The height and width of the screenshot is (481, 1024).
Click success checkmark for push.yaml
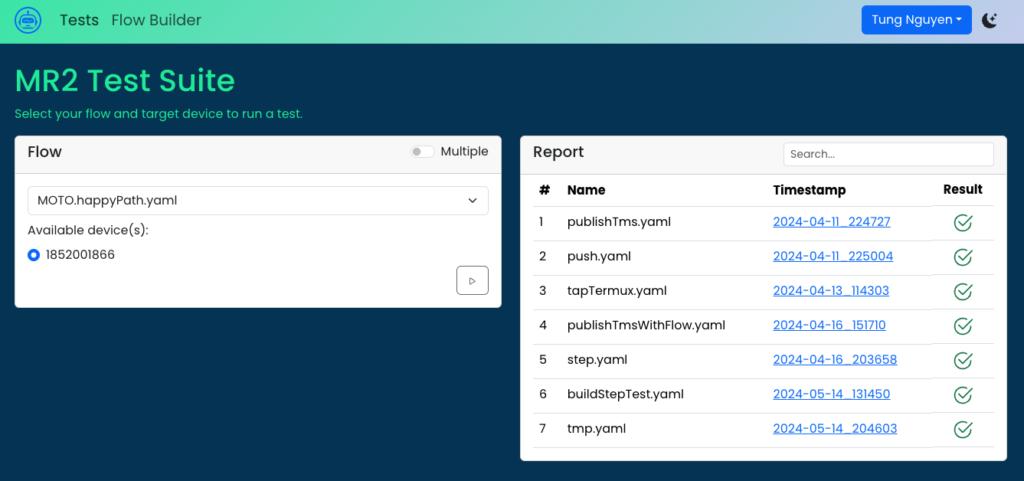tap(963, 257)
